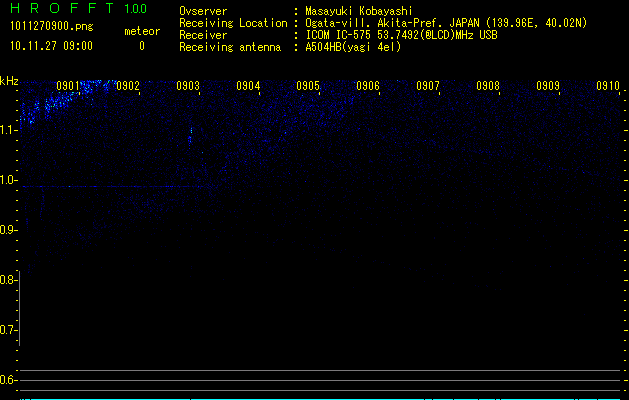Click the Ovserver label
The height and width of the screenshot is (400, 629).
(x=203, y=11)
